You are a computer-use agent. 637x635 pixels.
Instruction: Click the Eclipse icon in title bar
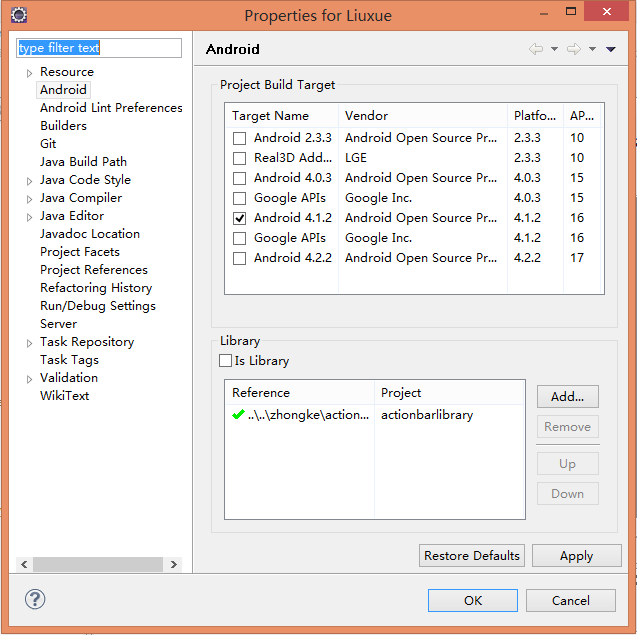pyautogui.click(x=19, y=15)
